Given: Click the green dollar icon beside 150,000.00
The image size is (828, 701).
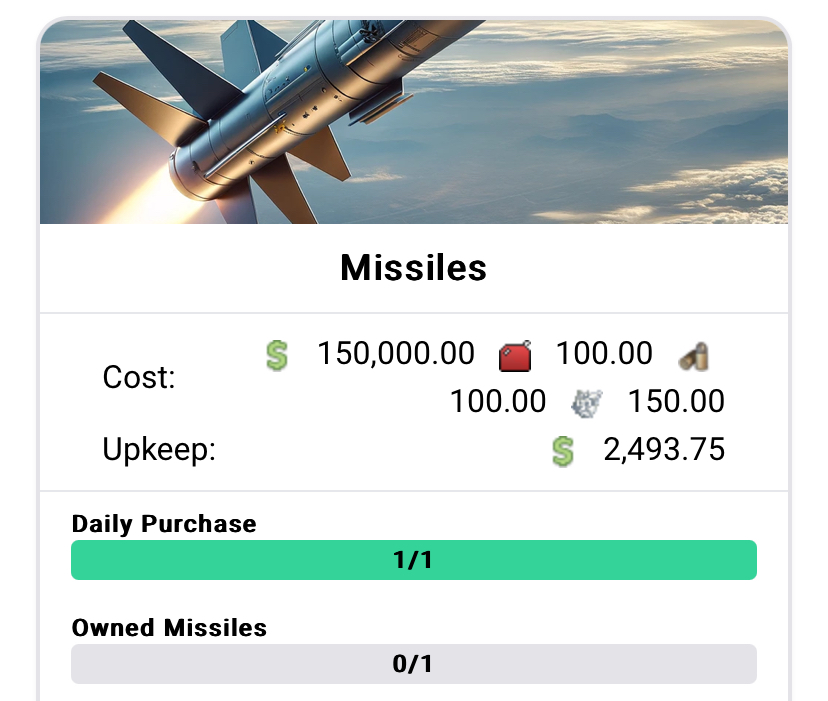Looking at the screenshot, I should pos(277,356).
